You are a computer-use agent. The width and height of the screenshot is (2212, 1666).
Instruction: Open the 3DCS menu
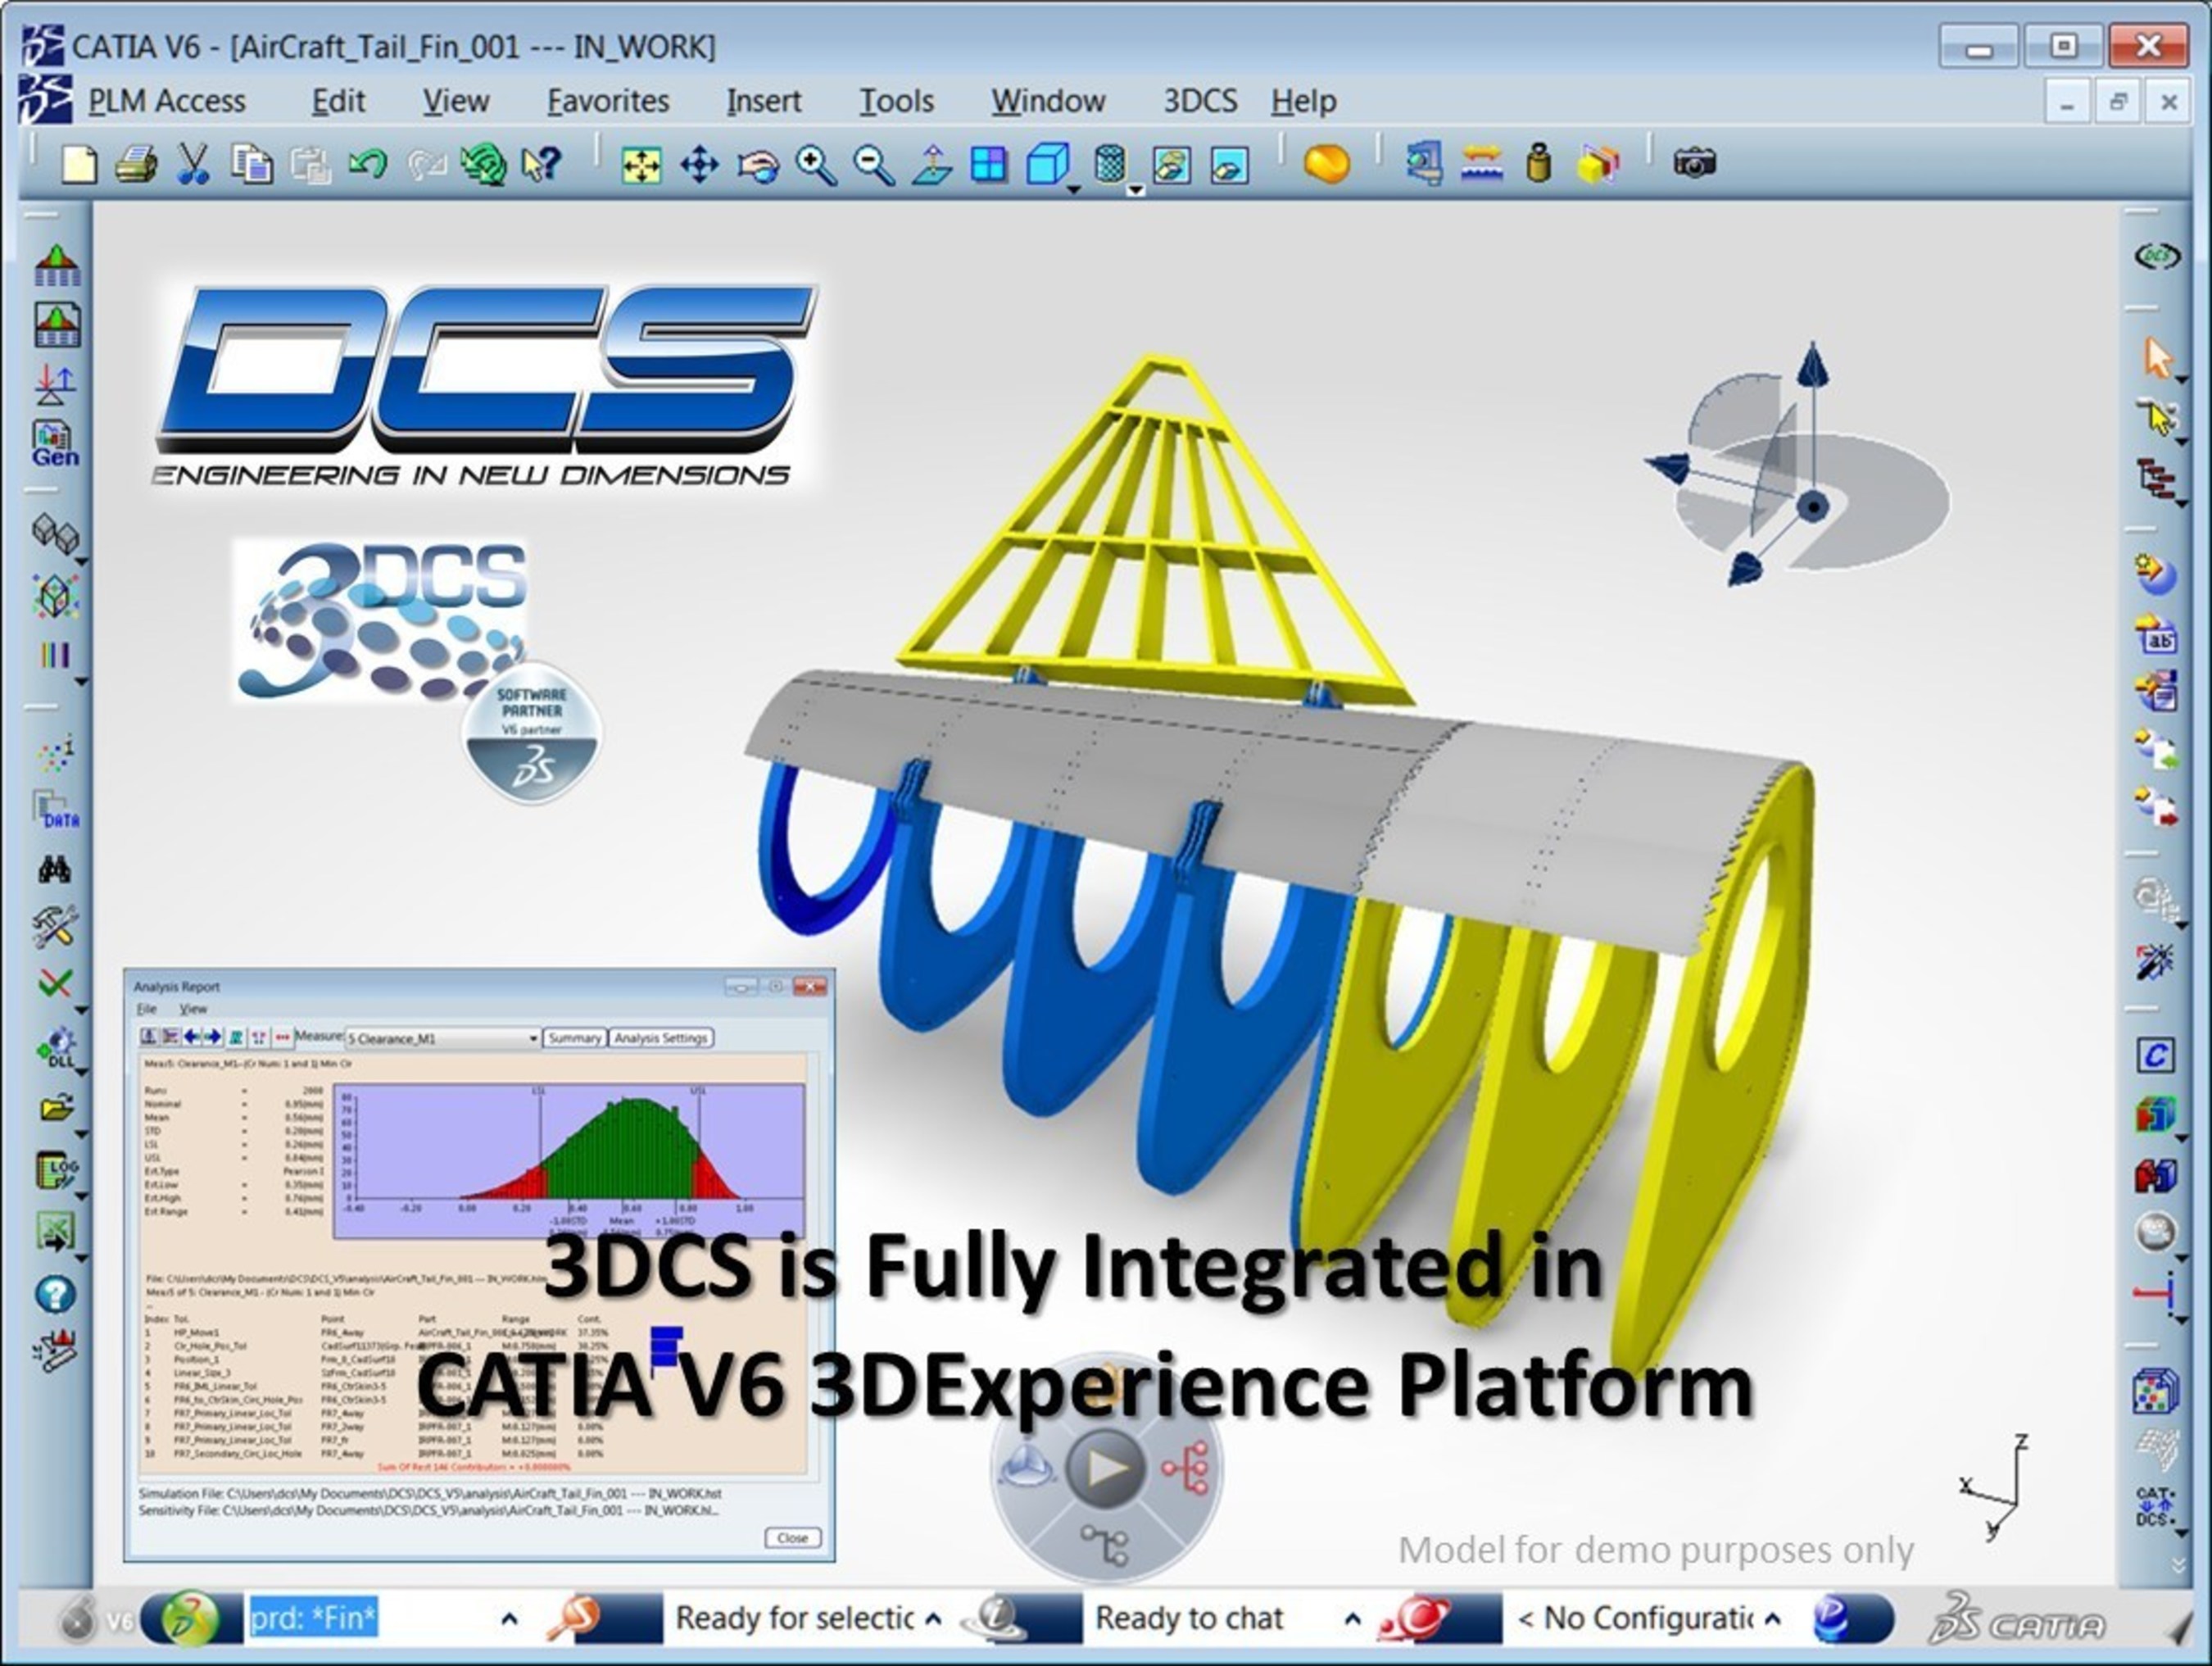[x=1199, y=101]
